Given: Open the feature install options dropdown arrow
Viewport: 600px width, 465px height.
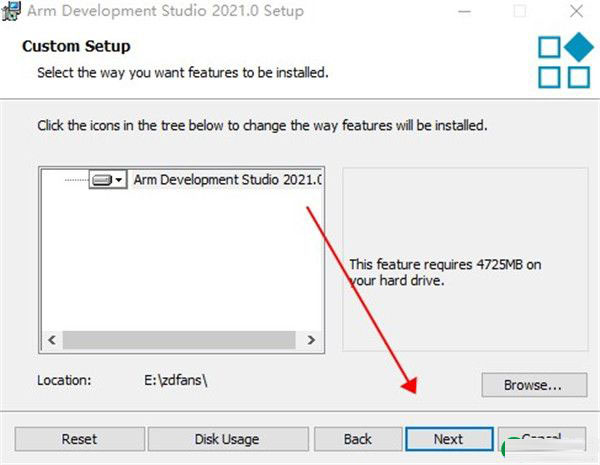Looking at the screenshot, I should click(x=119, y=179).
